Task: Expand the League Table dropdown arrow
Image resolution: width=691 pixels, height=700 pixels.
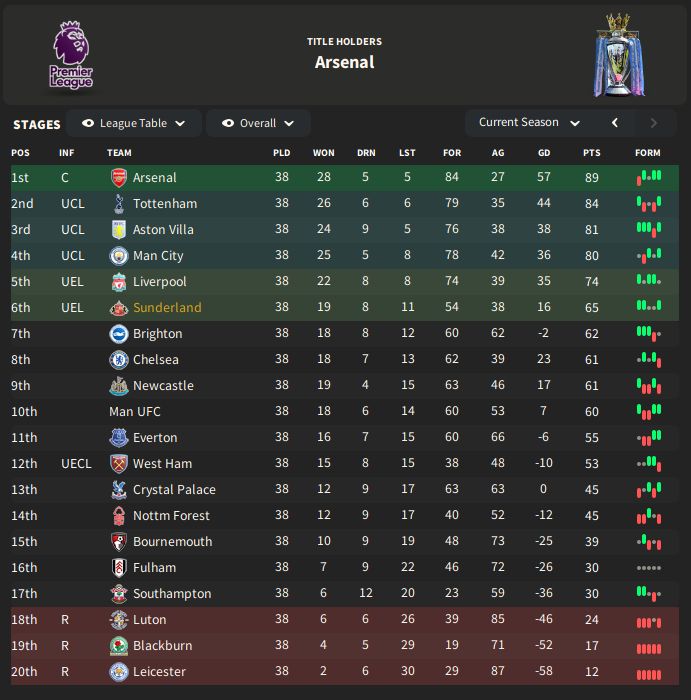Action: [180, 124]
